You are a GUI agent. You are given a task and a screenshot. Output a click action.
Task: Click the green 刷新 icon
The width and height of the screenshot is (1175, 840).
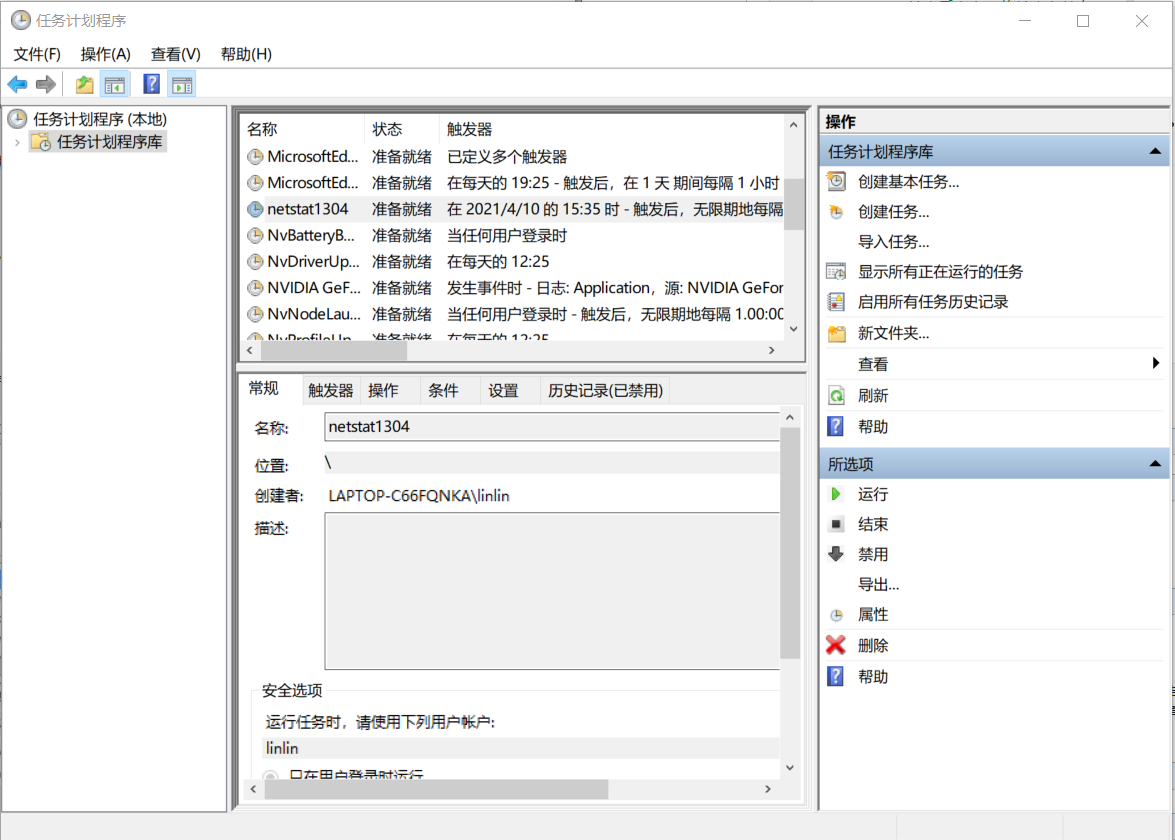[x=836, y=396]
